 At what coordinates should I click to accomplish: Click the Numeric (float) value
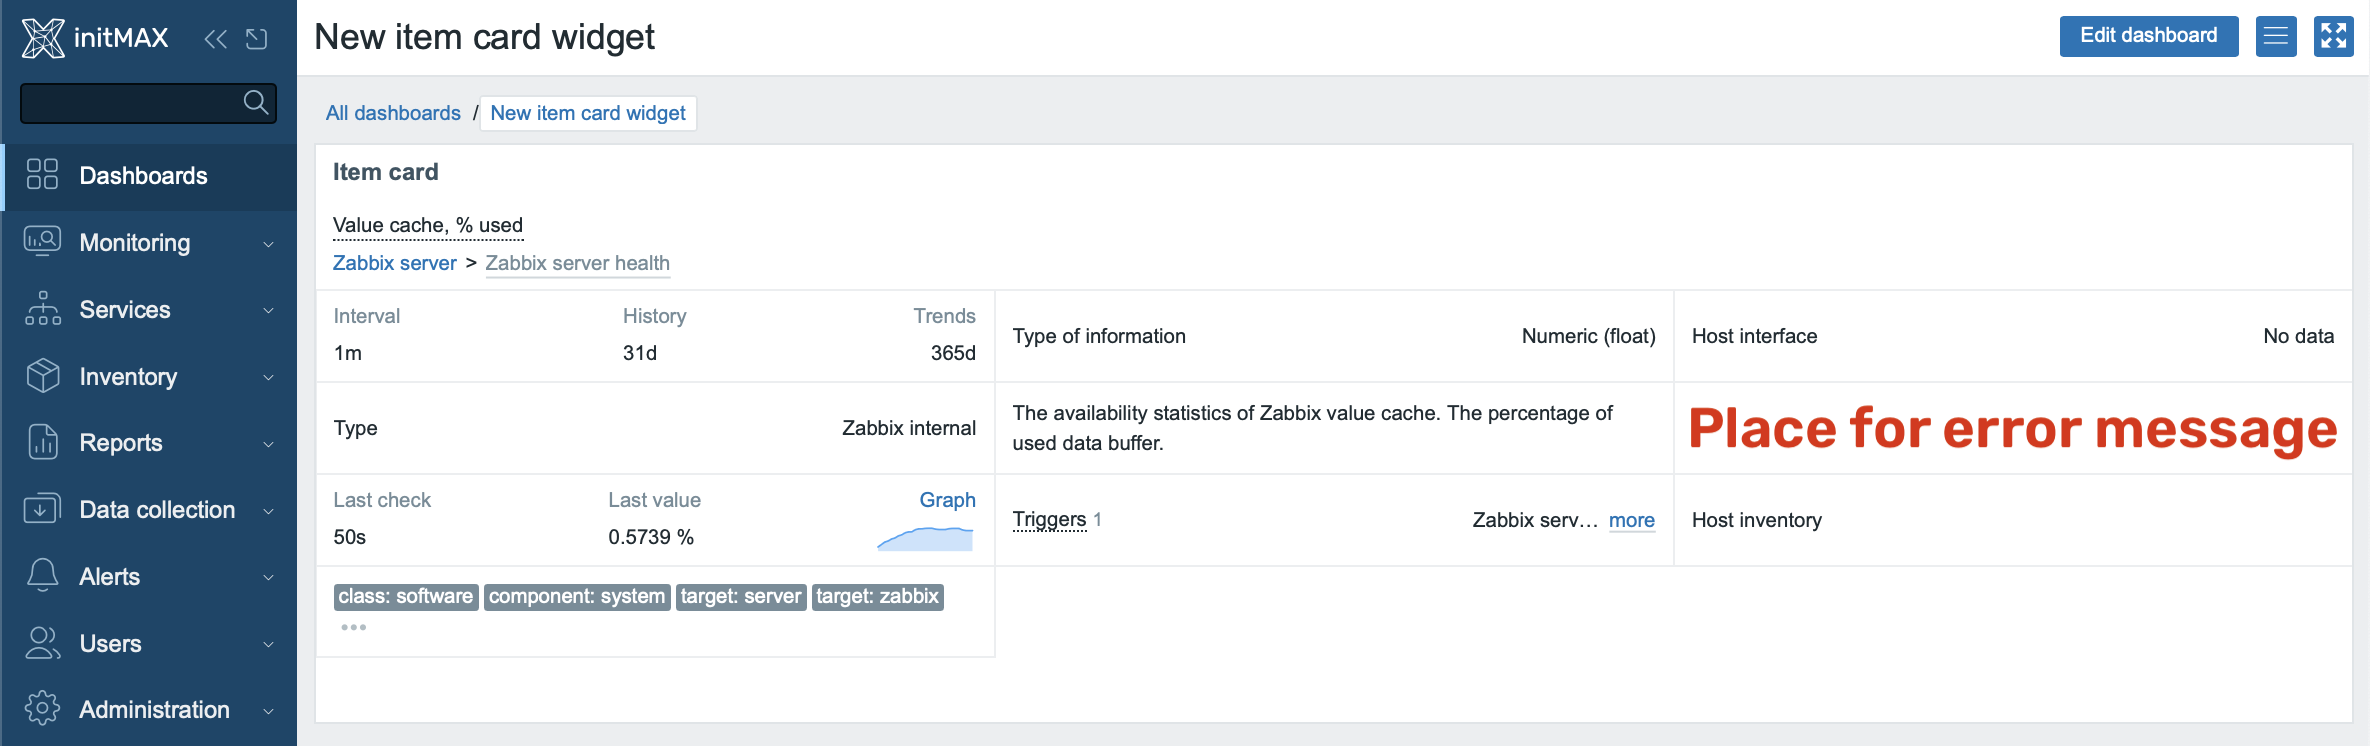[1588, 336]
